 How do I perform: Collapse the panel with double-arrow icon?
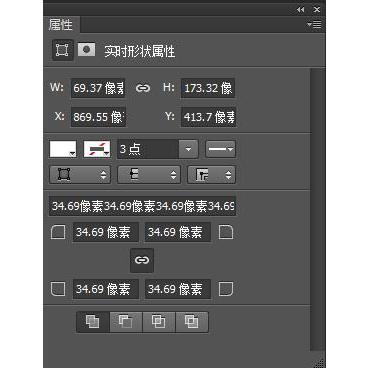point(300,10)
